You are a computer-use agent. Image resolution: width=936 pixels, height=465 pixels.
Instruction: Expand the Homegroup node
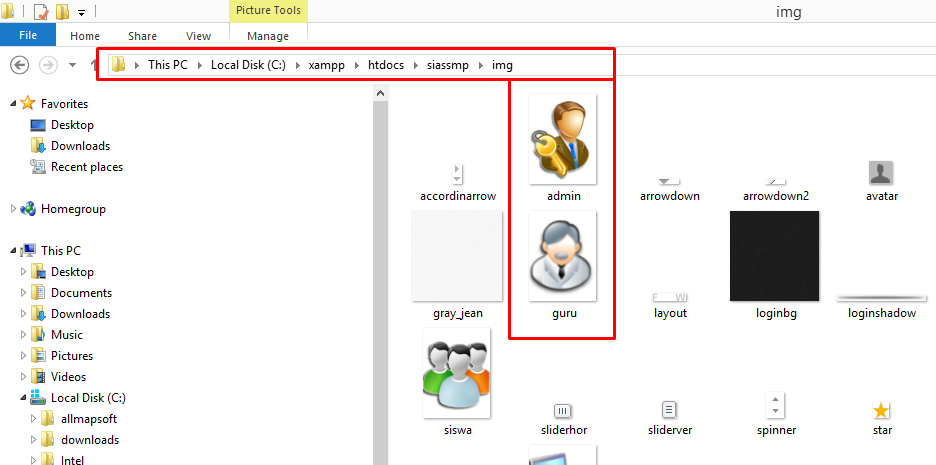click(x=13, y=209)
